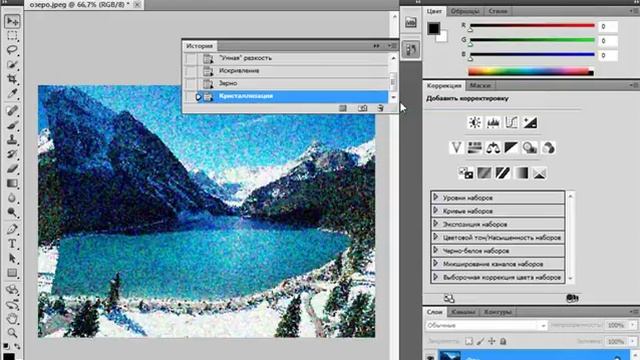Select the Clone Stamp tool

point(12,140)
